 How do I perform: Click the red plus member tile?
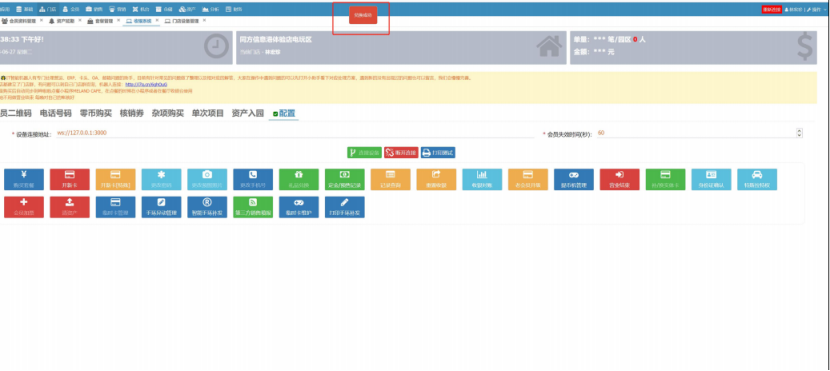click(x=24, y=207)
